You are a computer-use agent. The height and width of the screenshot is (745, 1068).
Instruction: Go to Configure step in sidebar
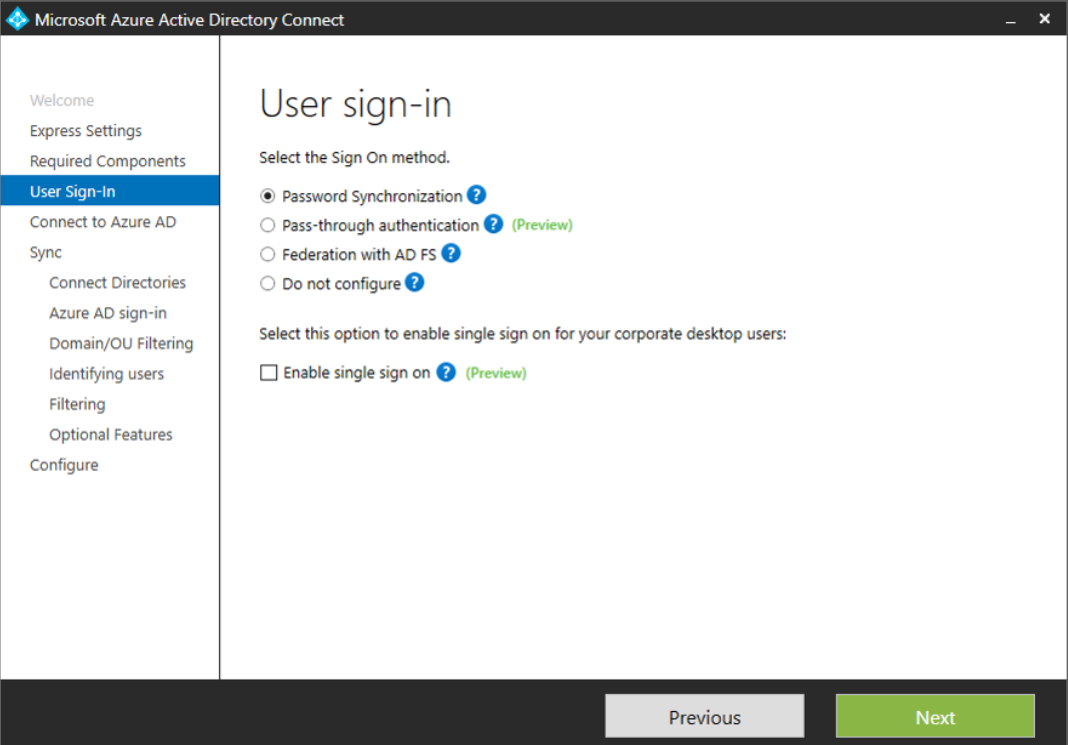click(x=64, y=465)
